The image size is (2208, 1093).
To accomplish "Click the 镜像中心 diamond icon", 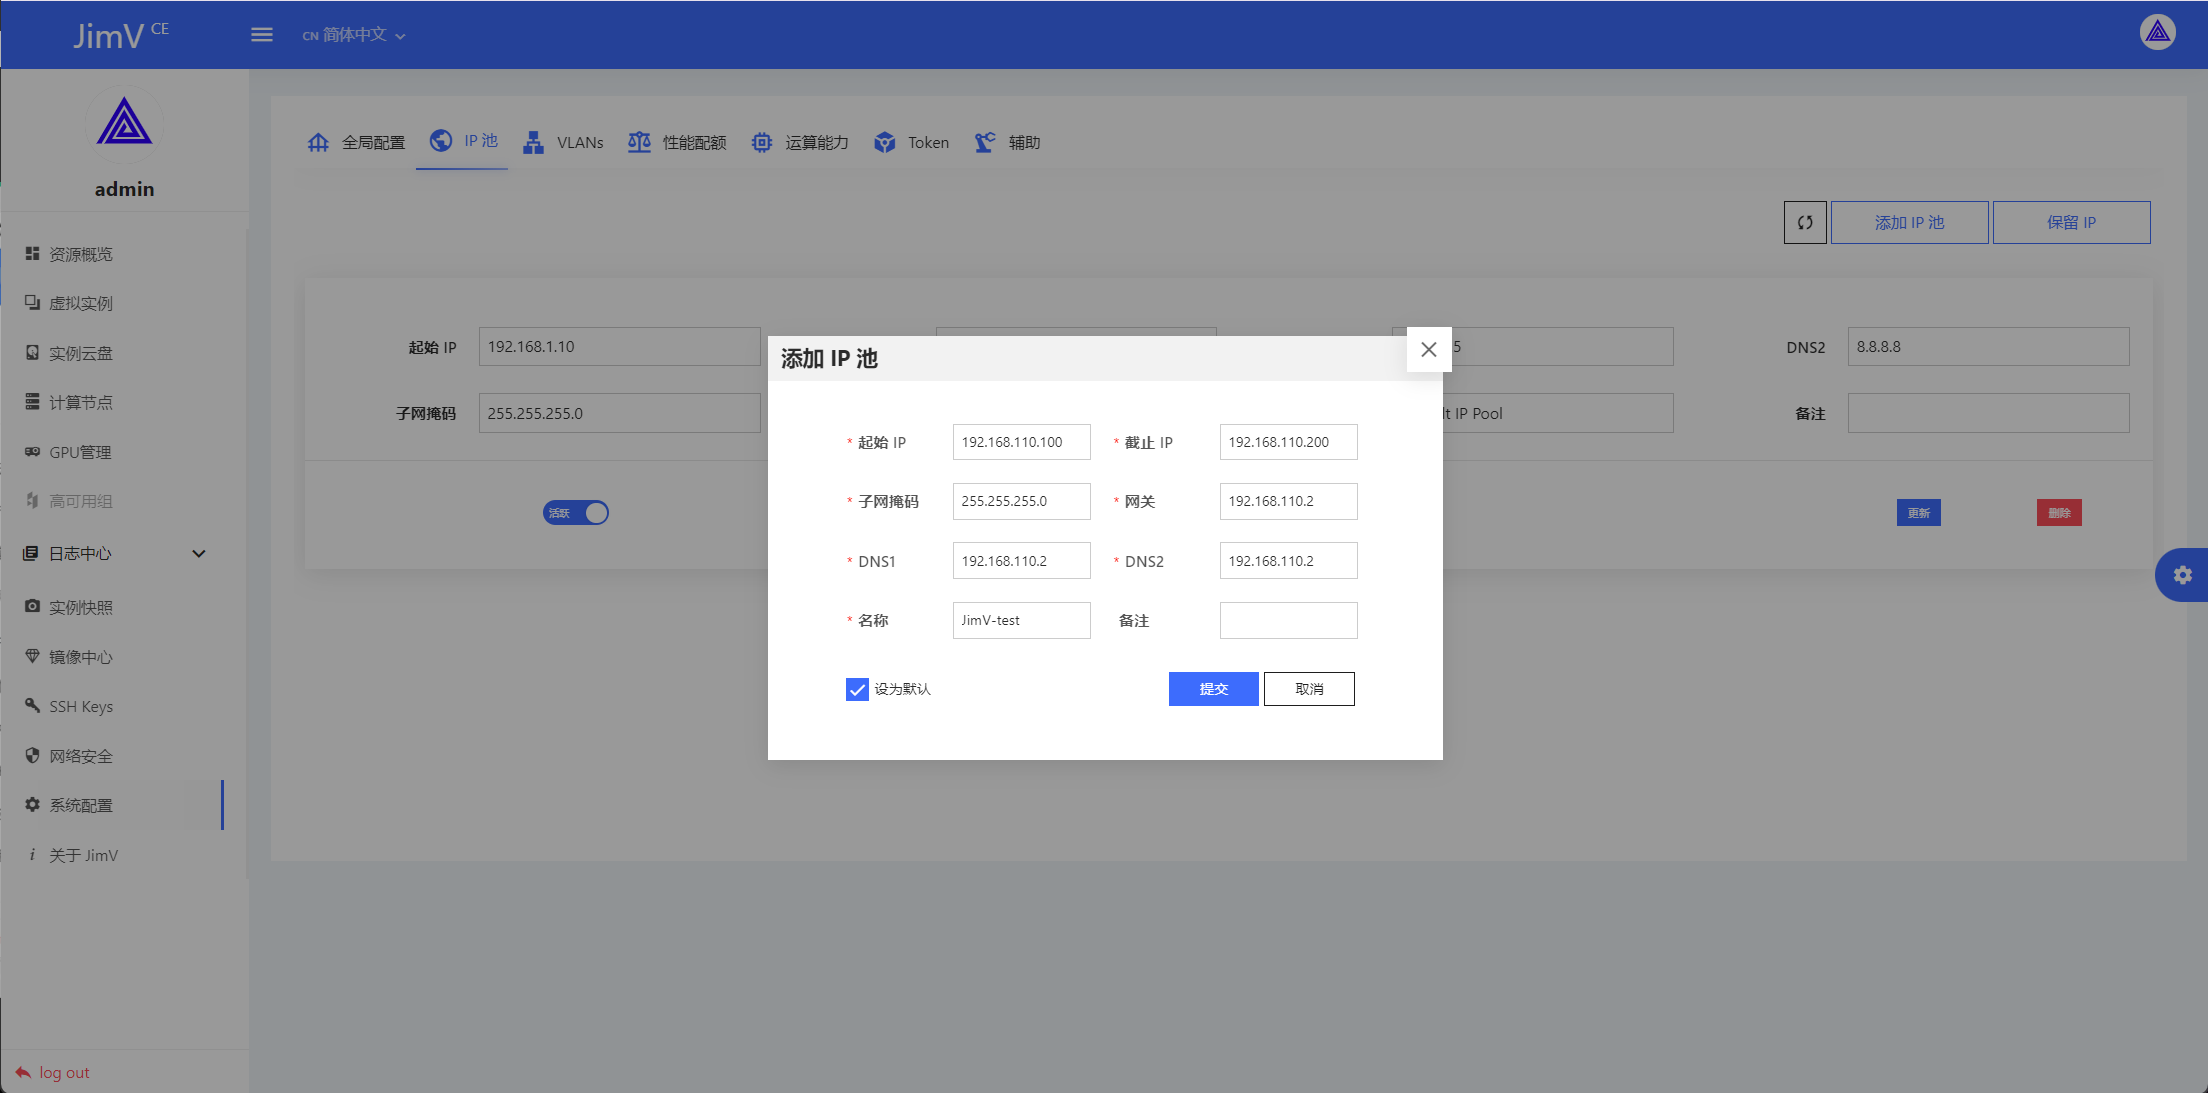I will click(32, 657).
